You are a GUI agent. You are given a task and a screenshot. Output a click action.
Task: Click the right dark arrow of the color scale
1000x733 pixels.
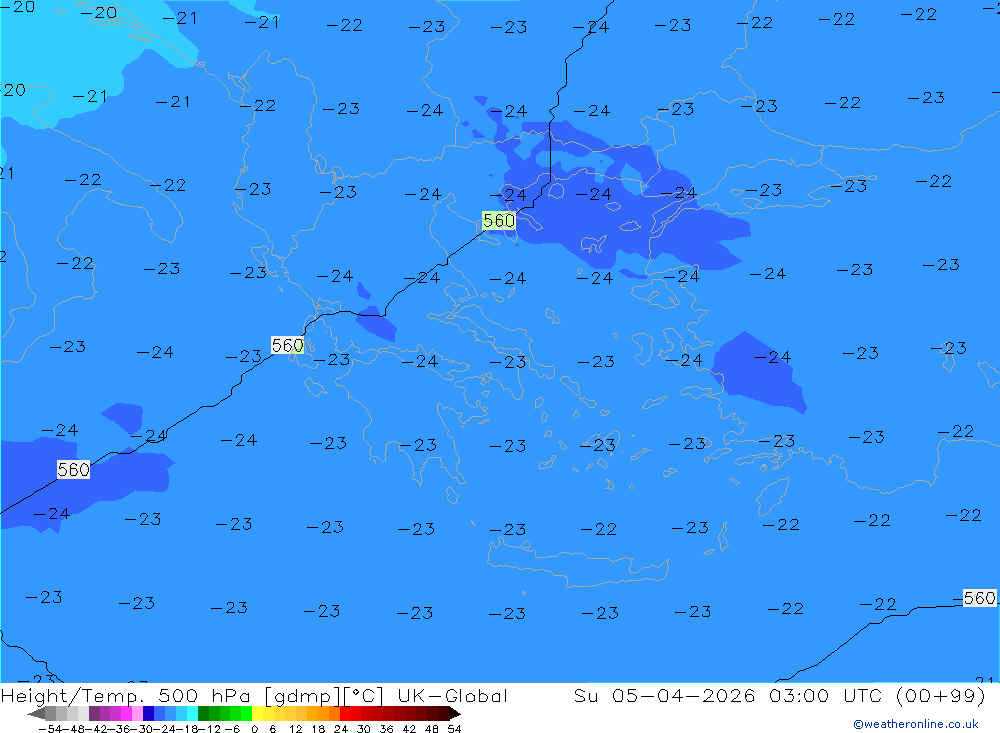click(x=455, y=713)
